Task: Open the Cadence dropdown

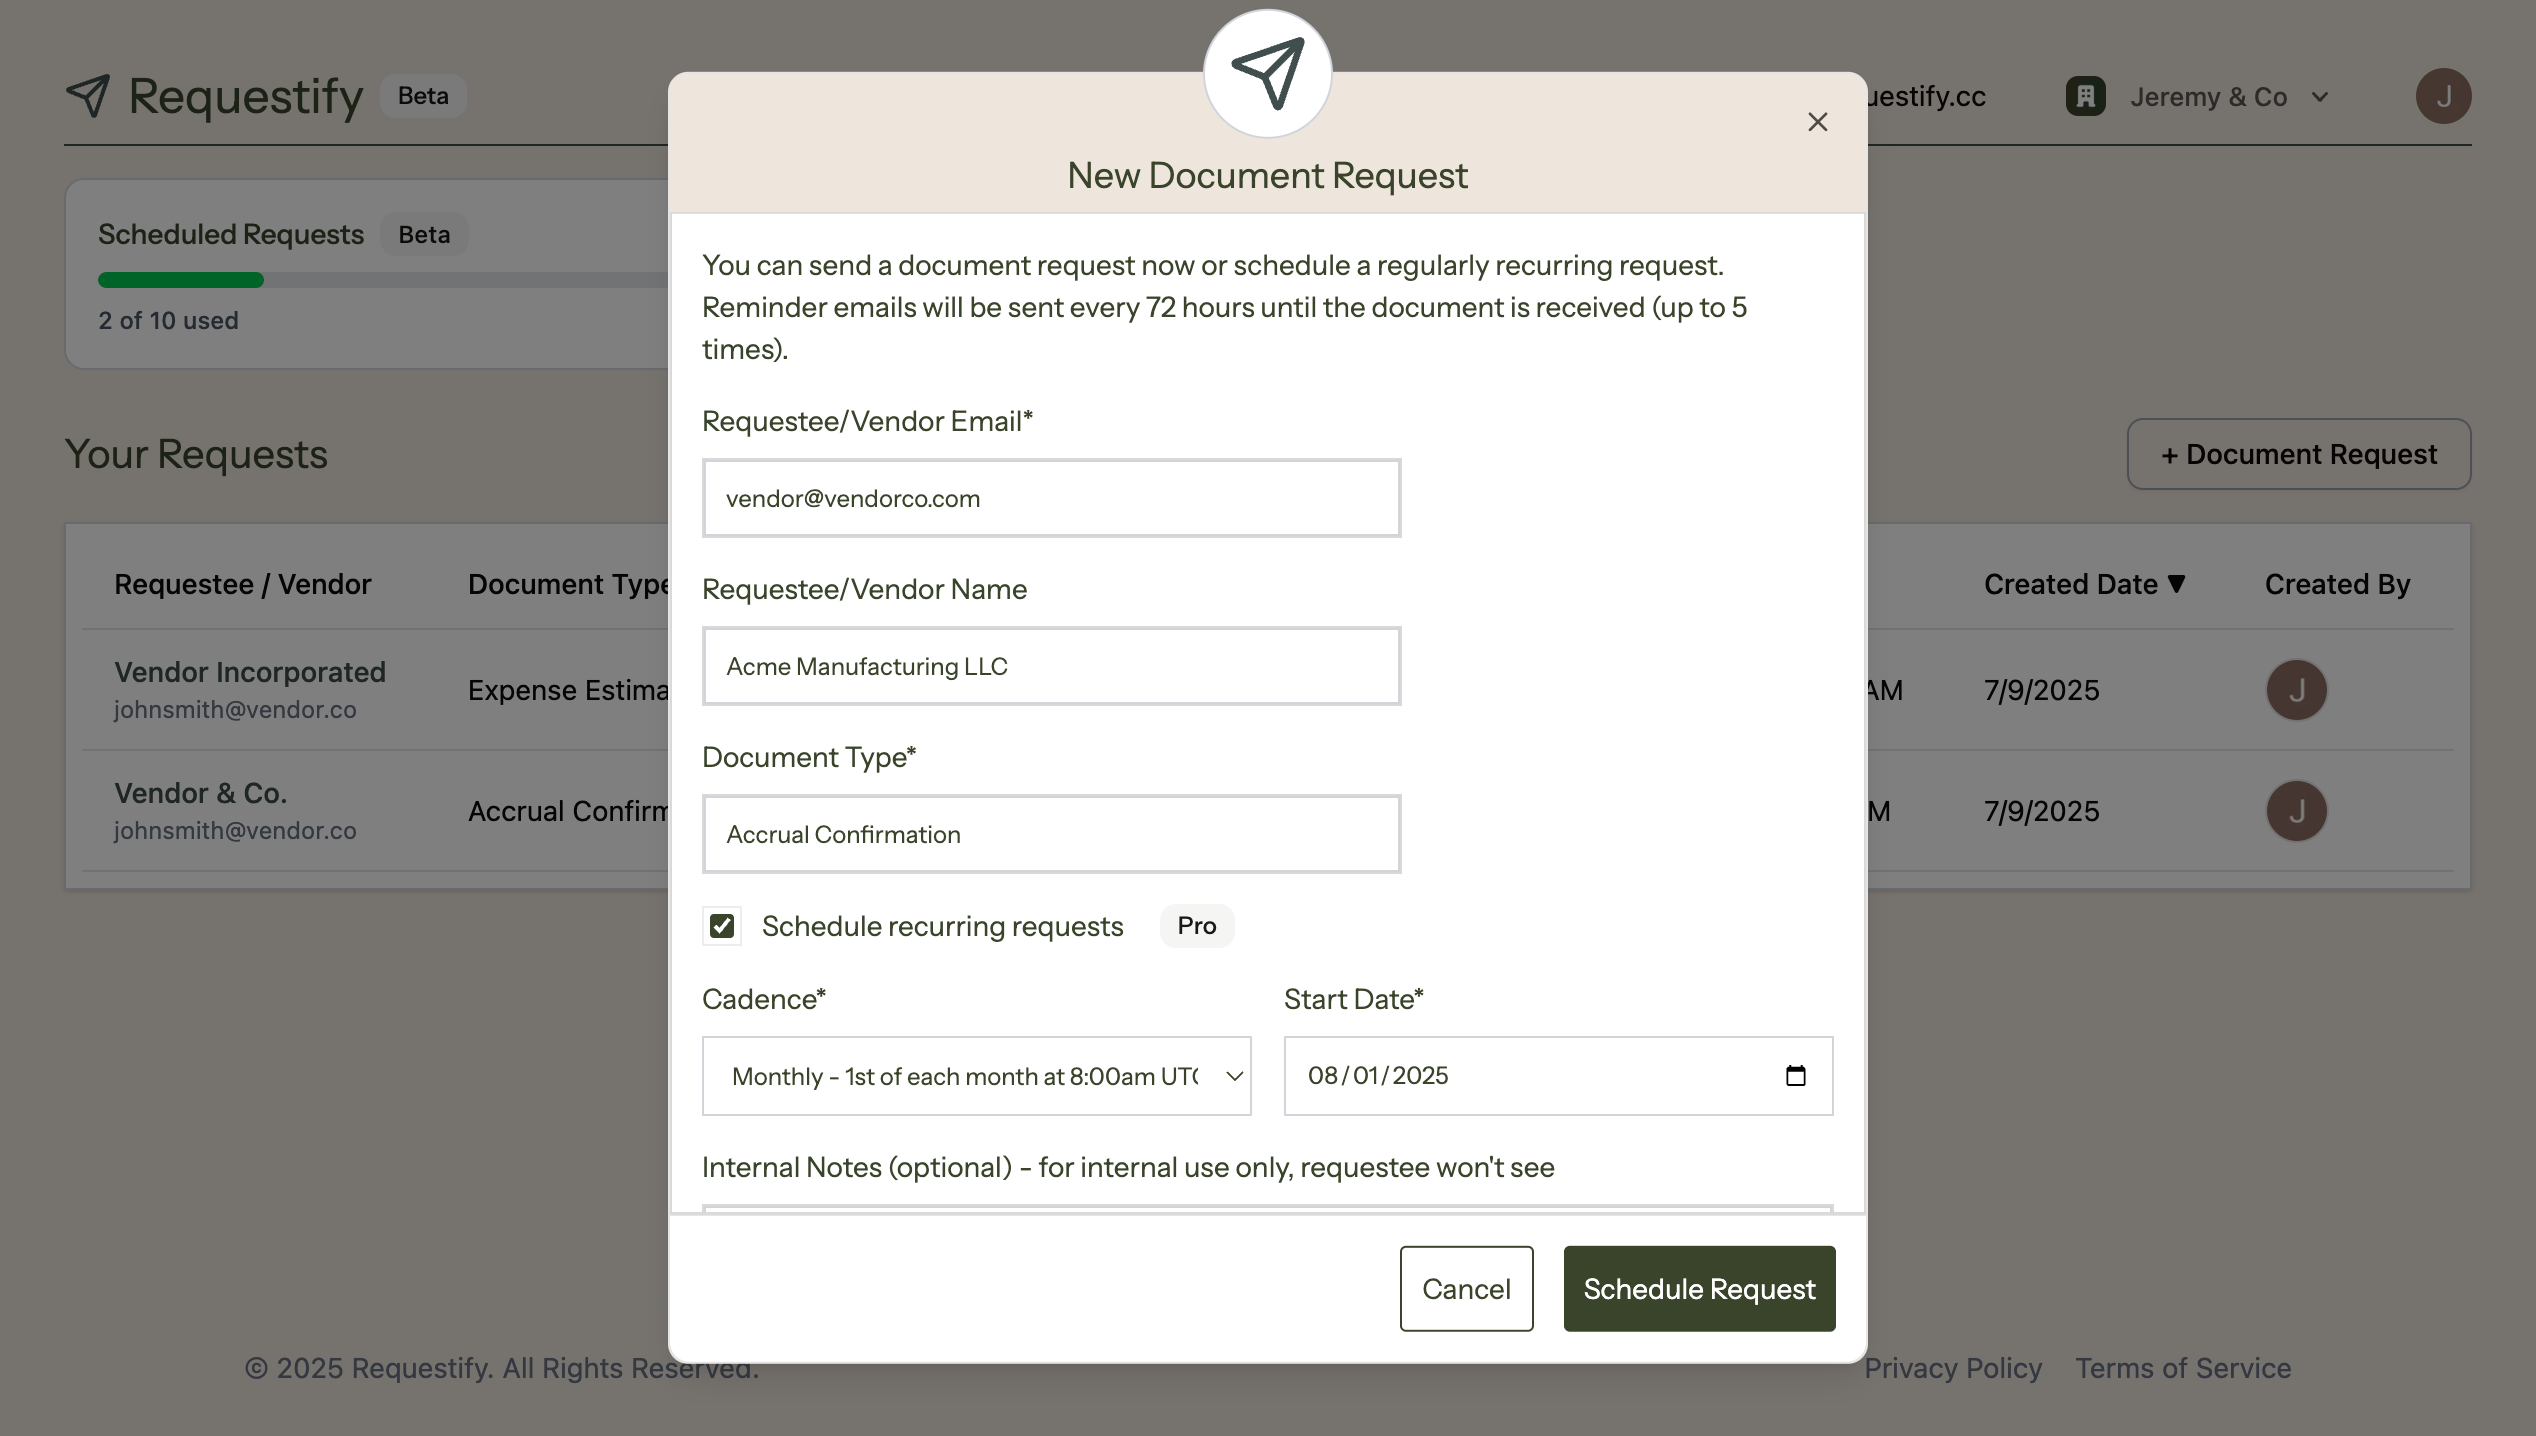Action: pos(976,1076)
